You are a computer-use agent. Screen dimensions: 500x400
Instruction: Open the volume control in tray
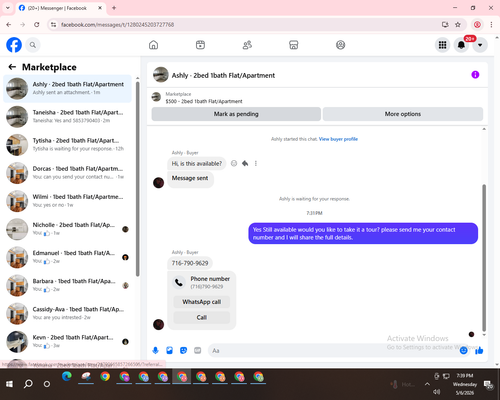[437, 392]
